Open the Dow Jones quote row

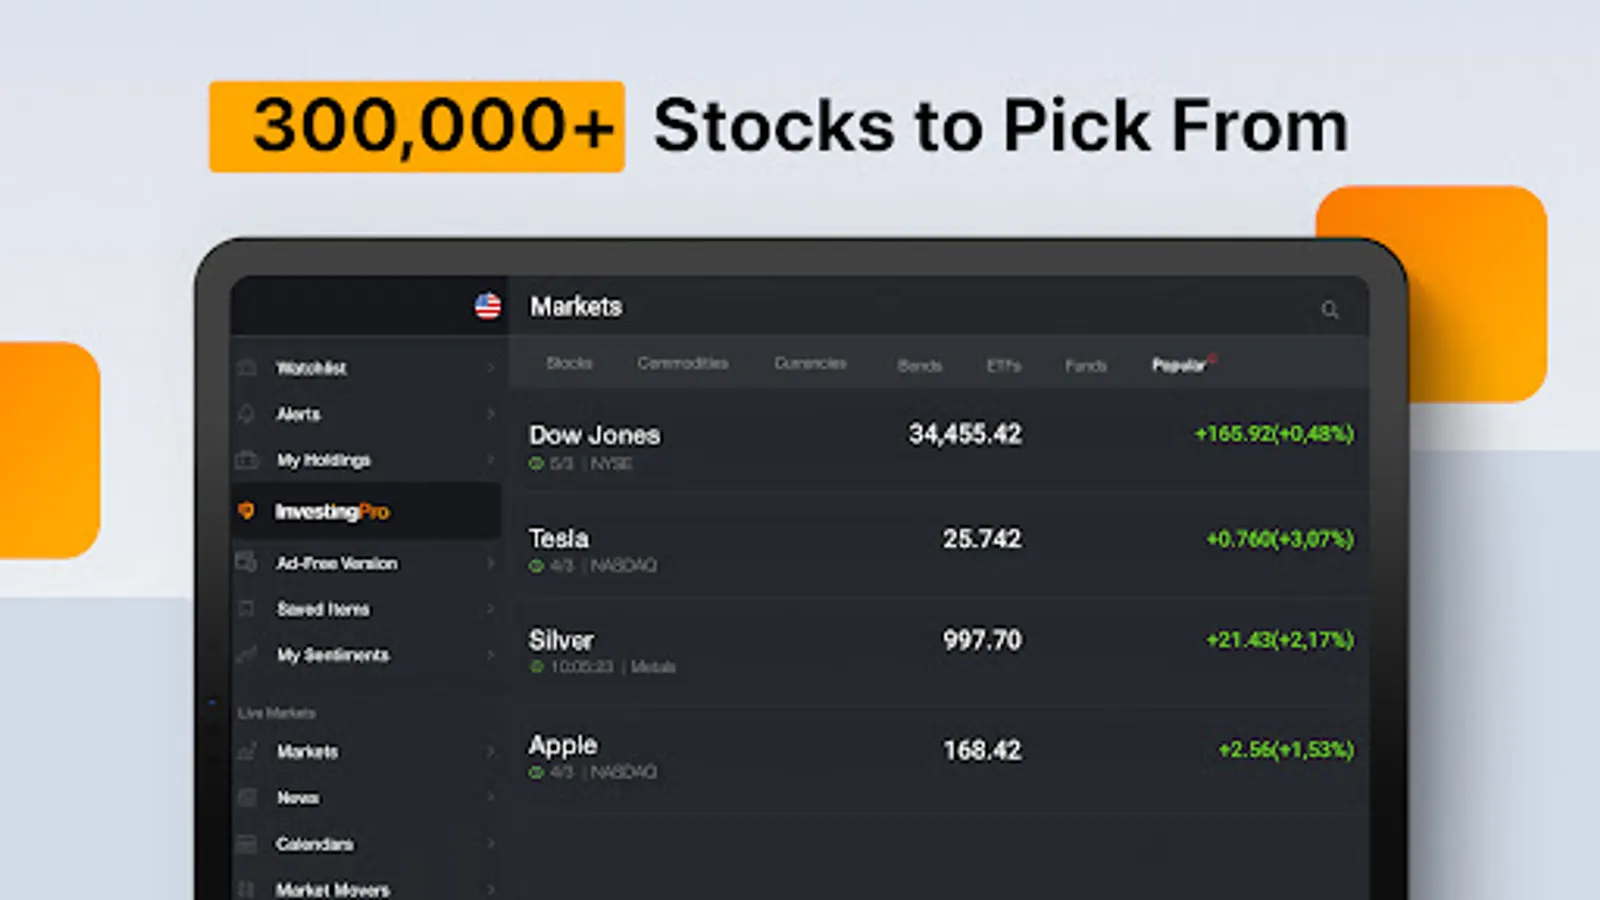click(940, 444)
